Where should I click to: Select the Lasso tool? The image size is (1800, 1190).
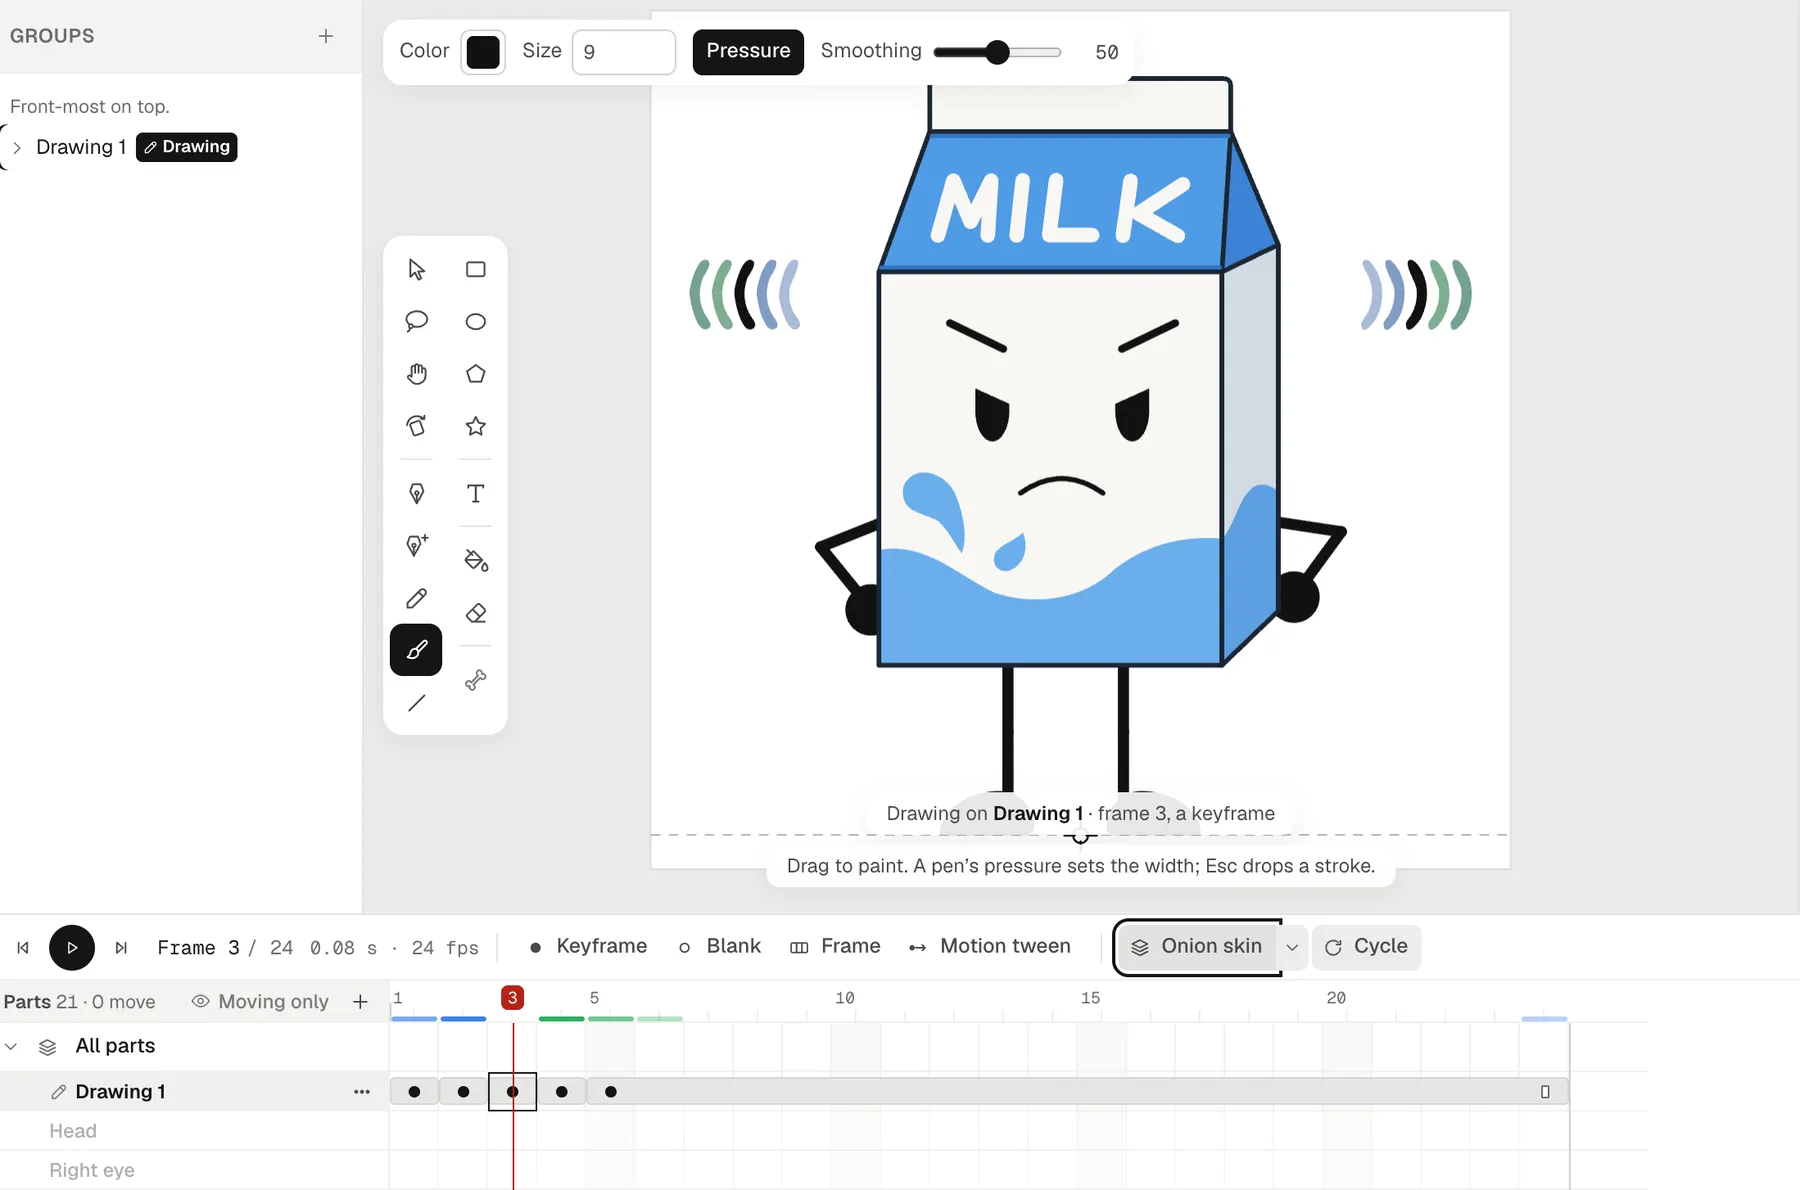(416, 322)
